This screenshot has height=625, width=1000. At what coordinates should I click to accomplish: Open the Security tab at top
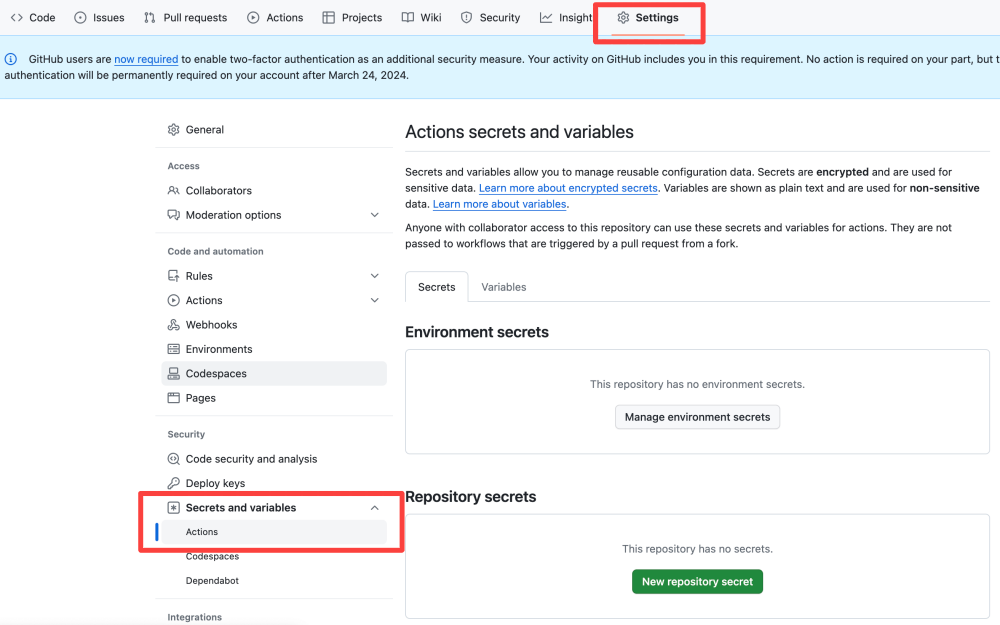point(490,18)
